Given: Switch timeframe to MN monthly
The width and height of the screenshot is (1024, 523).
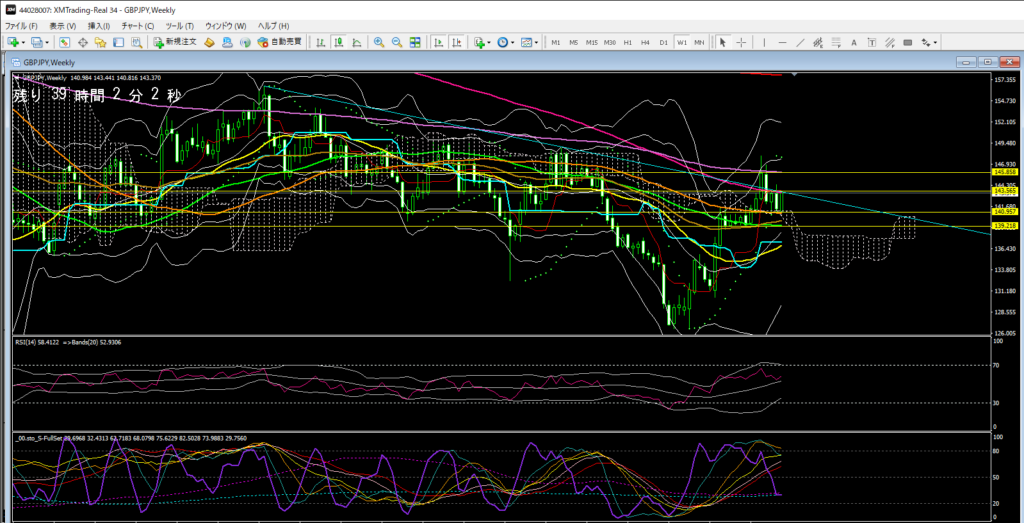Looking at the screenshot, I should pos(699,42).
